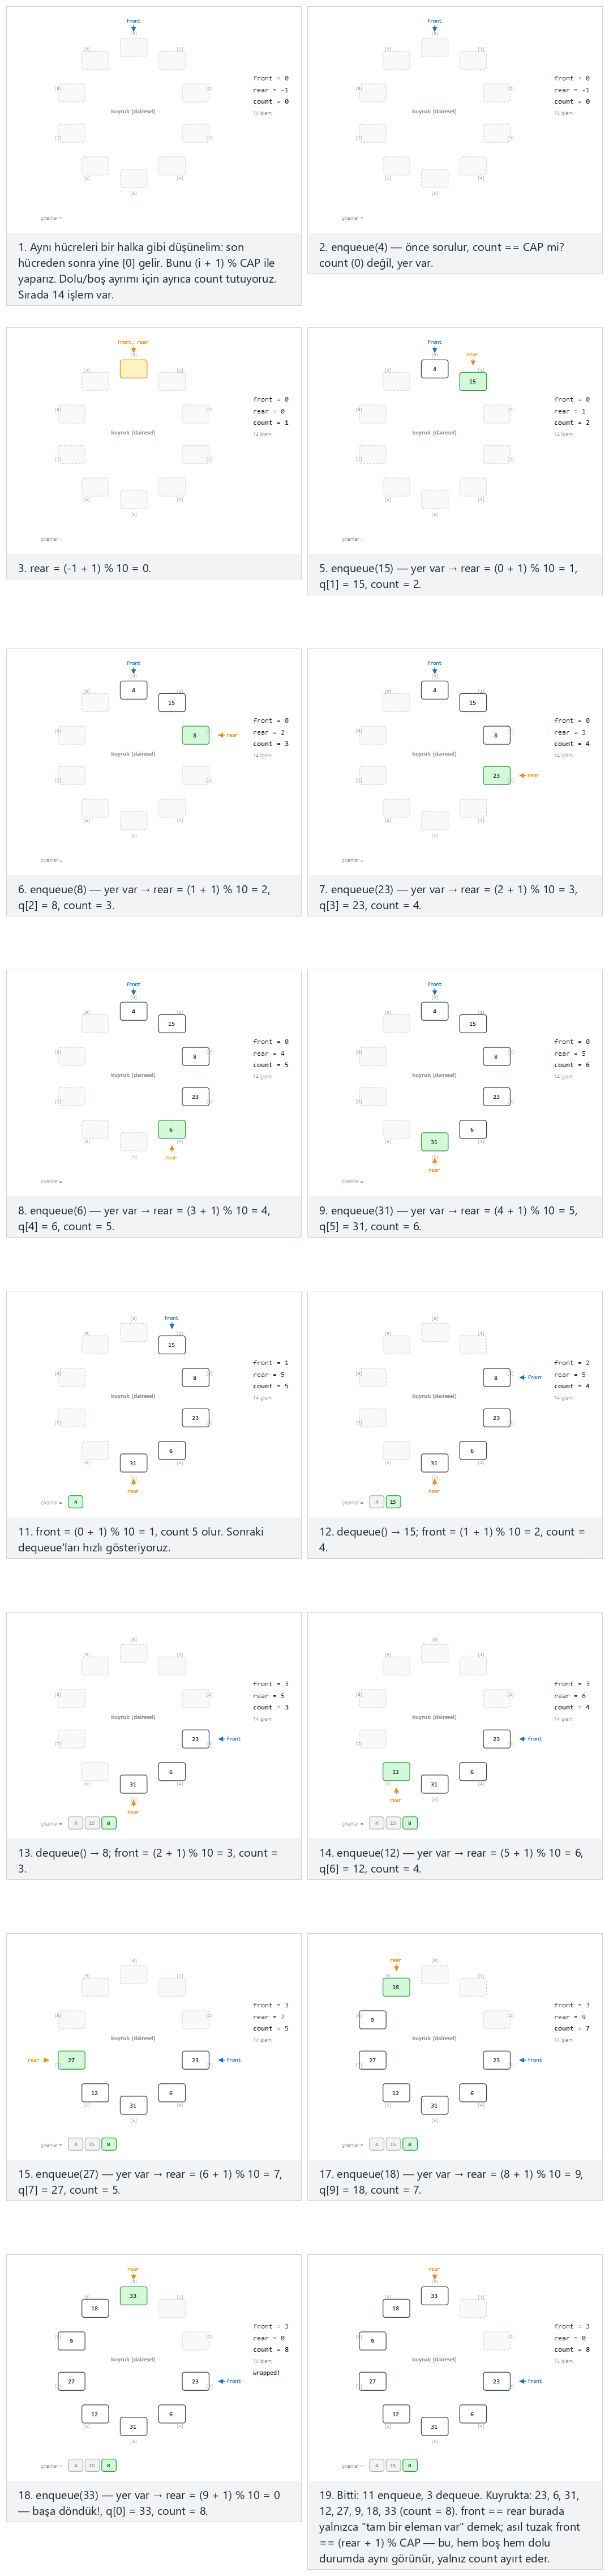Select the blue front arrow in step 12
The image size is (609, 2576).
[531, 1377]
